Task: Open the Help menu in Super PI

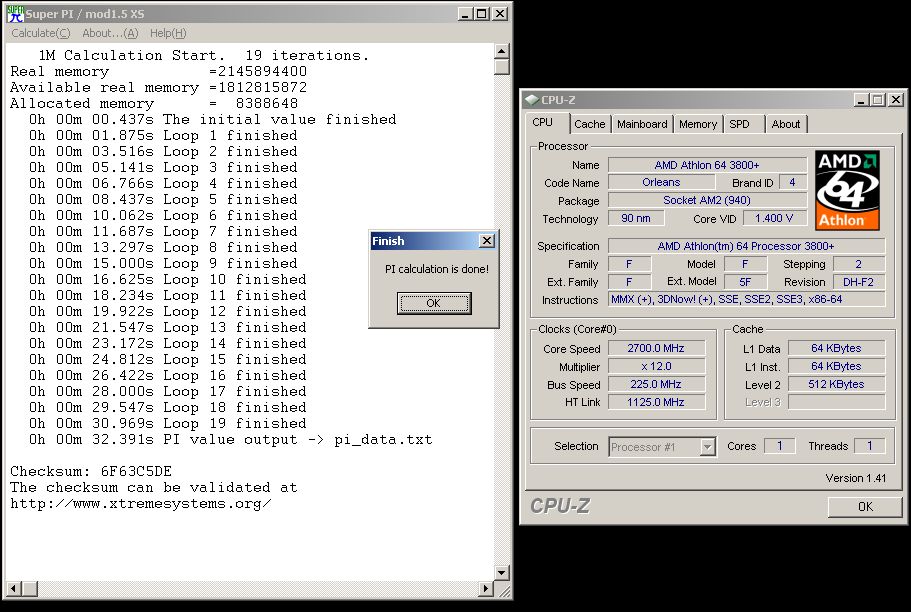Action: pos(168,33)
